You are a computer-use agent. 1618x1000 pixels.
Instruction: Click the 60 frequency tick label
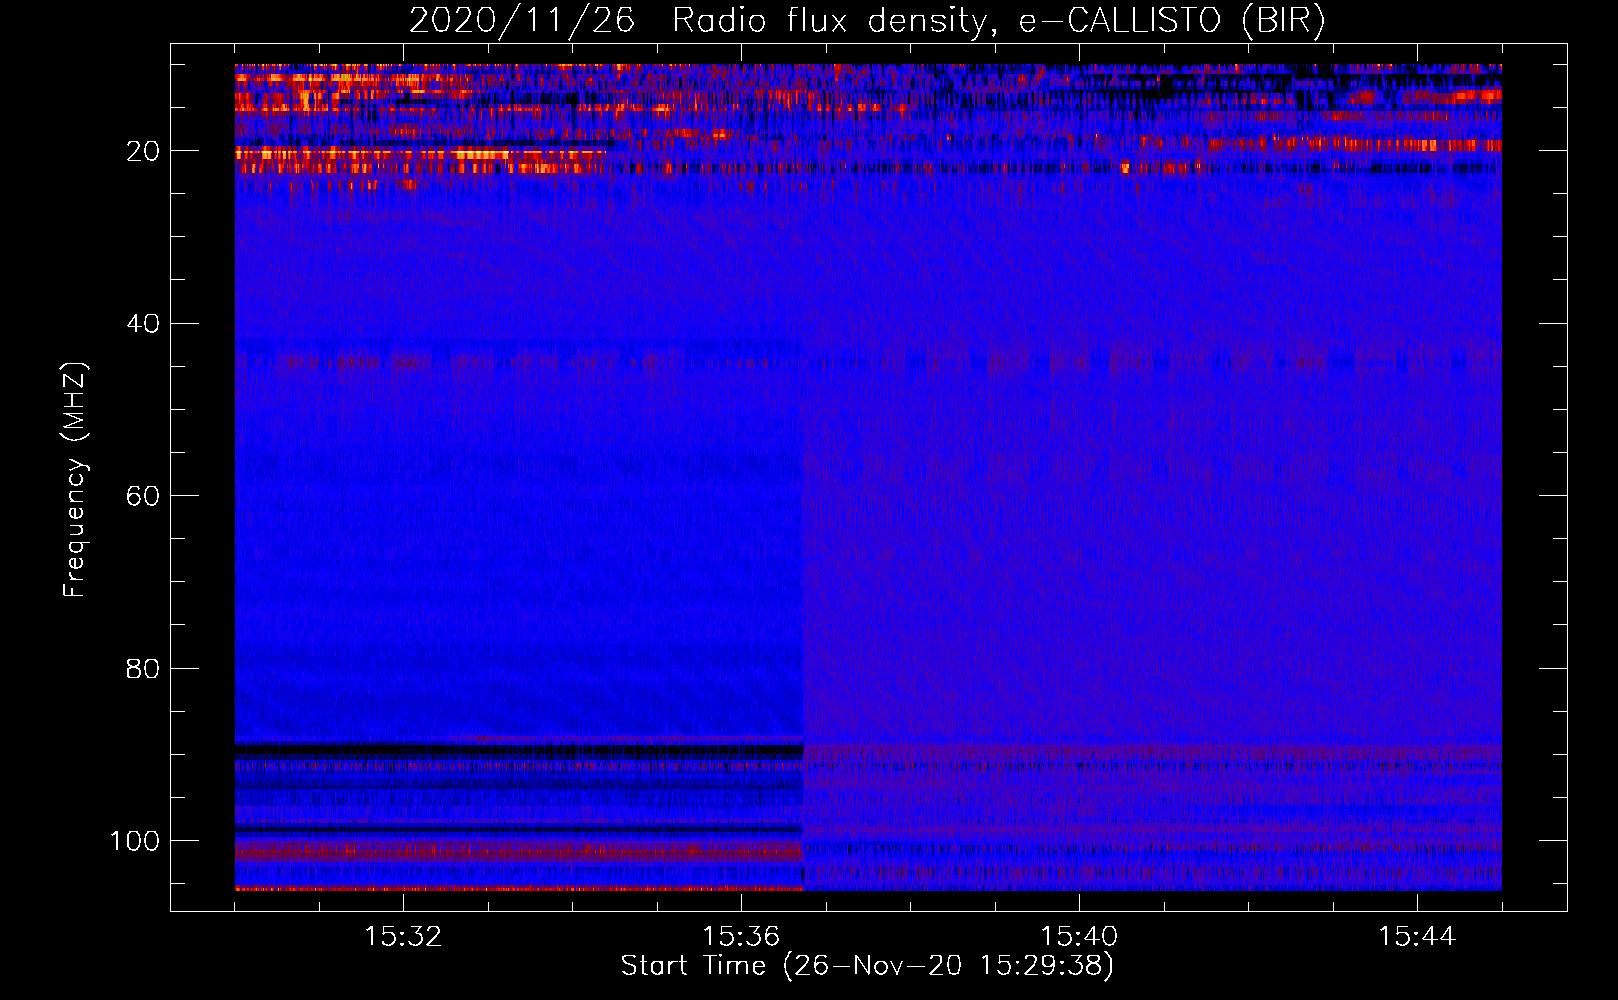[143, 496]
